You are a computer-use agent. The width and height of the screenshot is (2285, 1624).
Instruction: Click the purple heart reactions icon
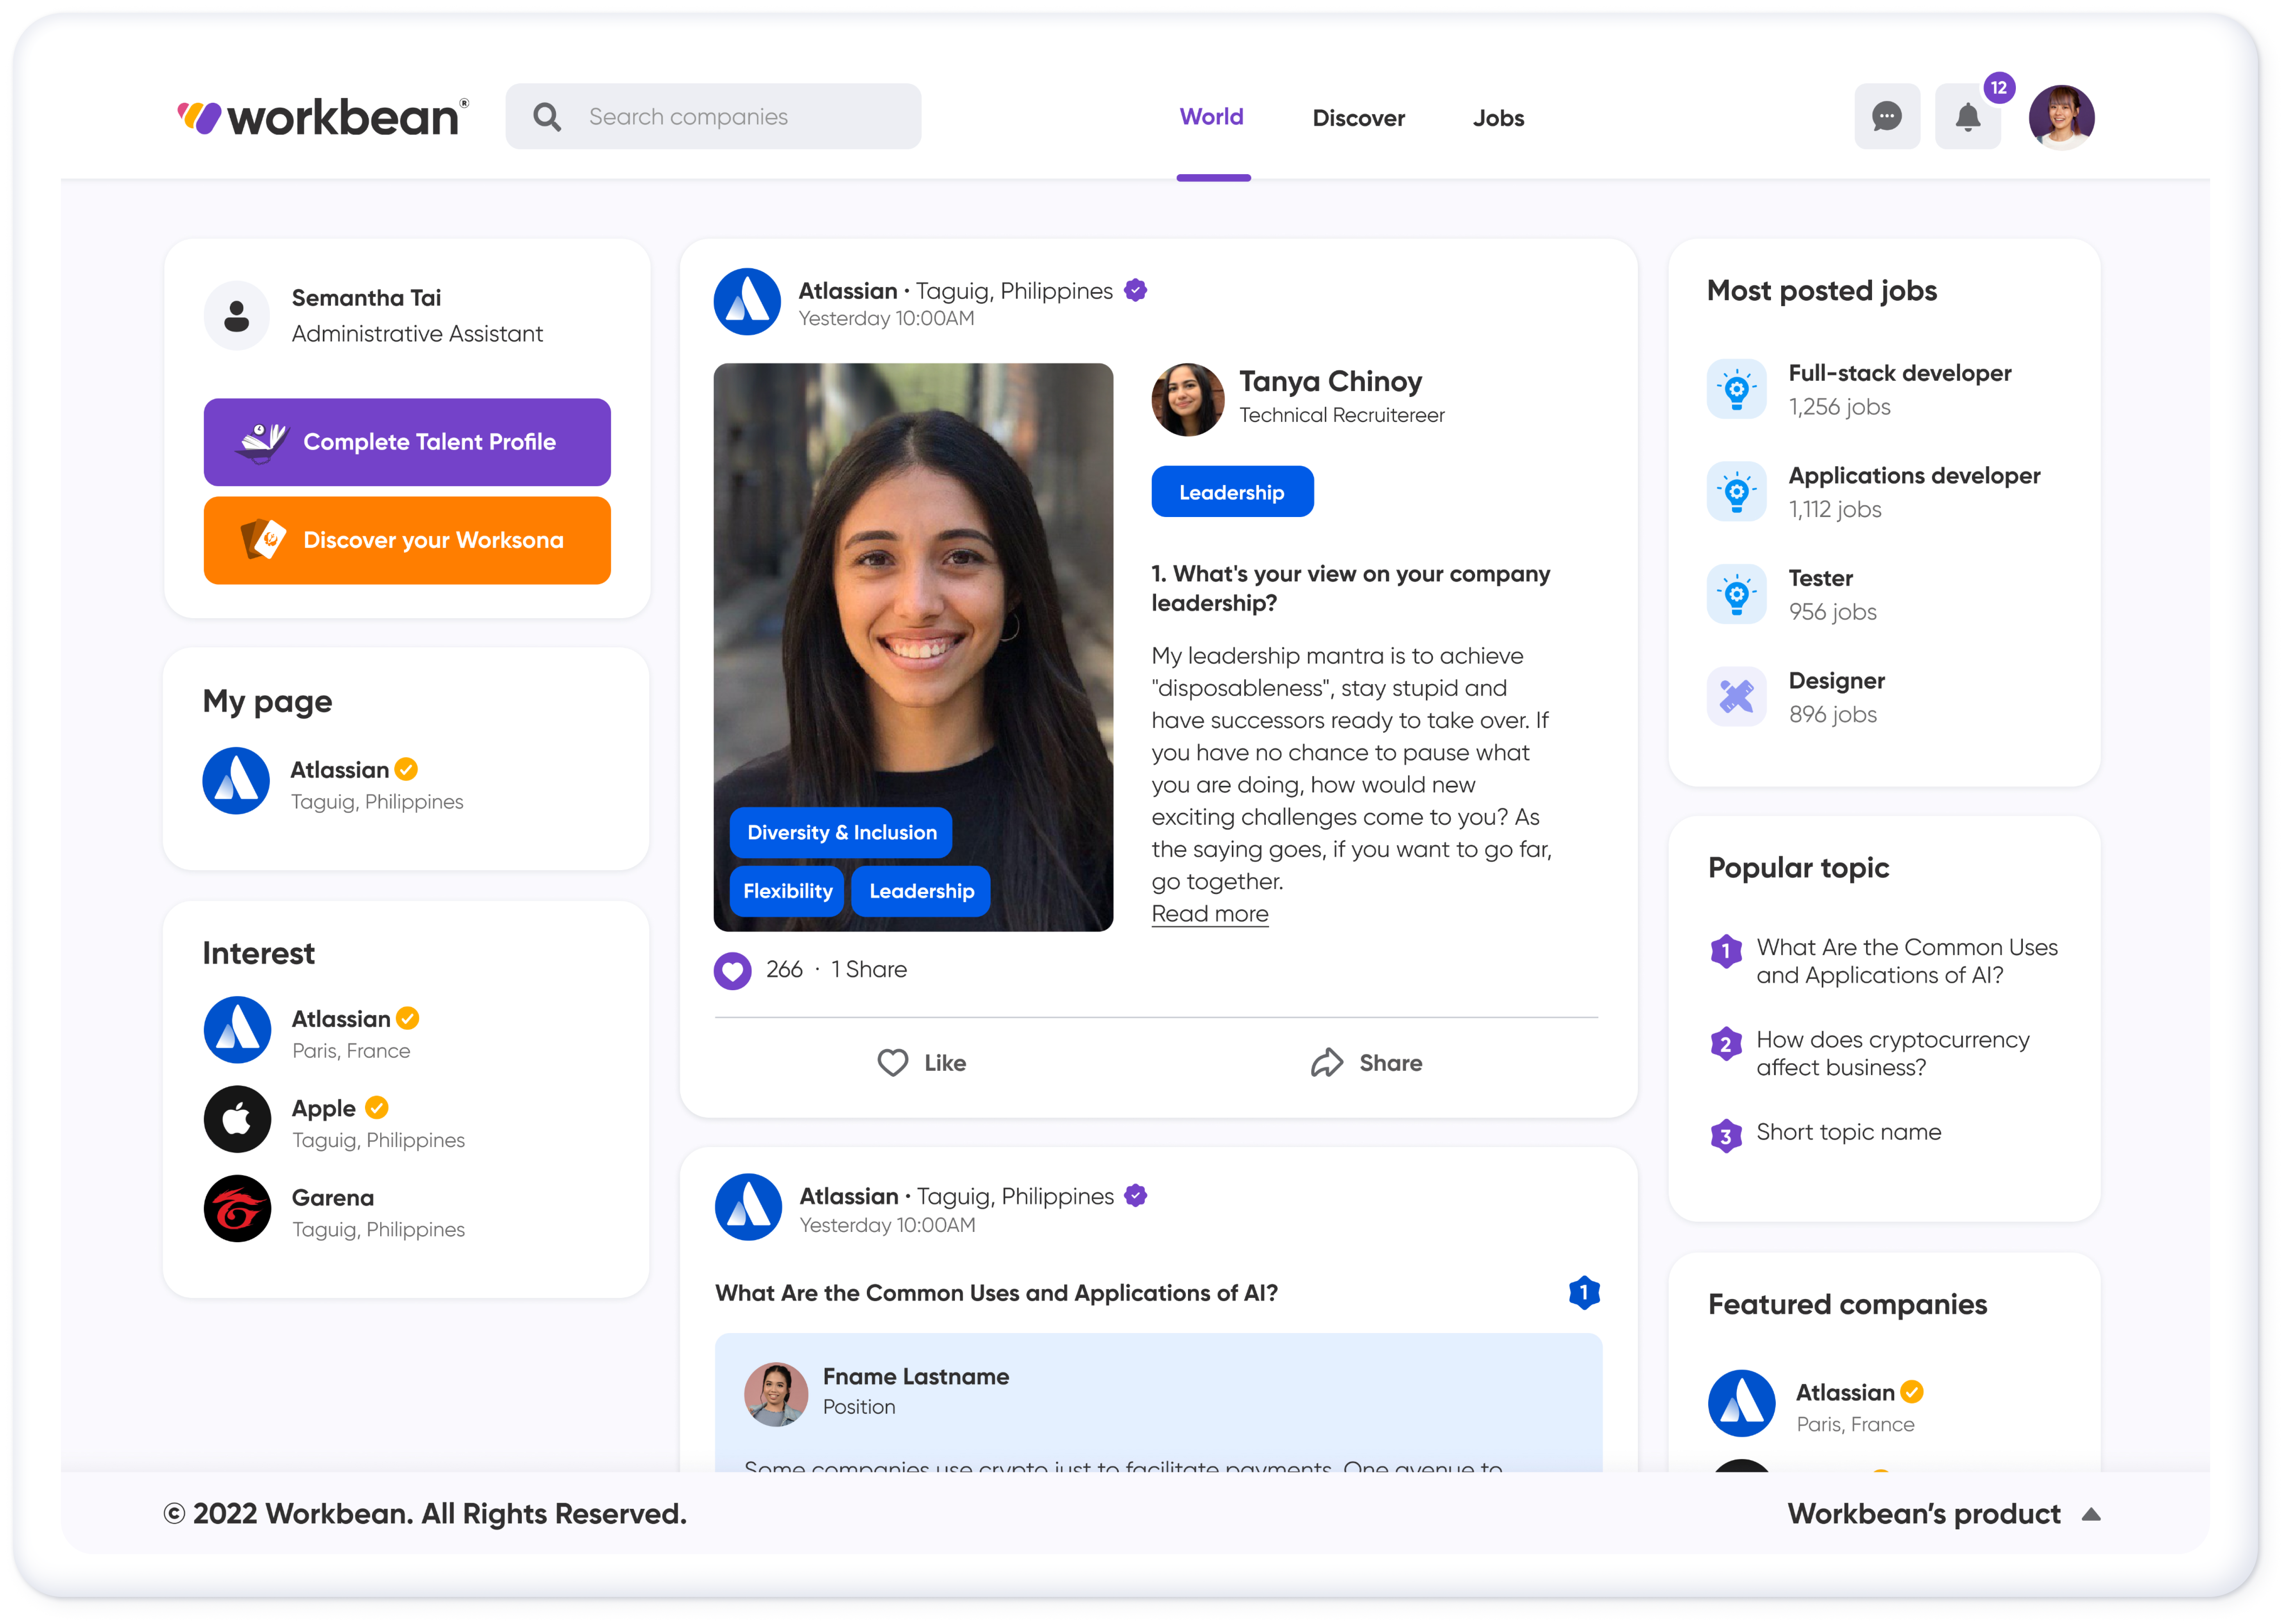coord(732,970)
